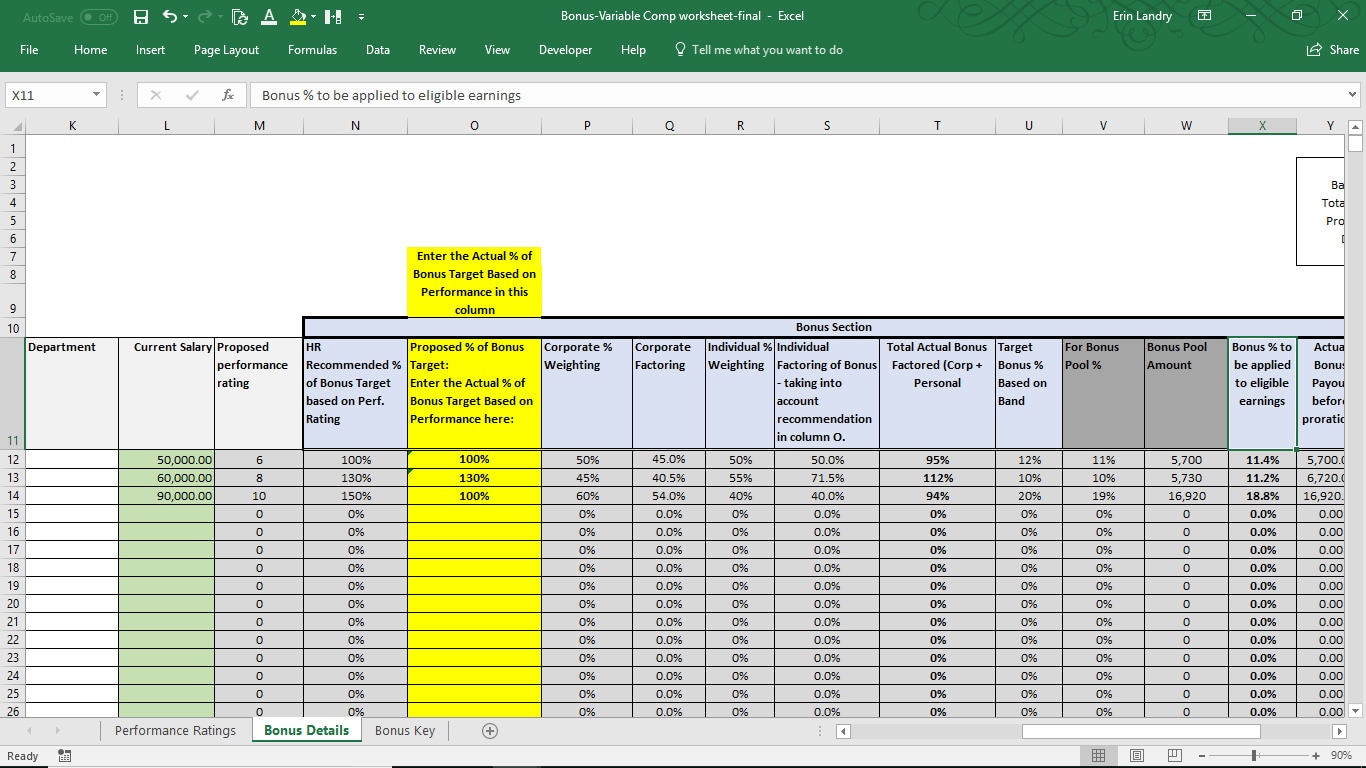1366x768 pixels.
Task: Select the Bonus Details sheet tab
Action: click(x=306, y=730)
